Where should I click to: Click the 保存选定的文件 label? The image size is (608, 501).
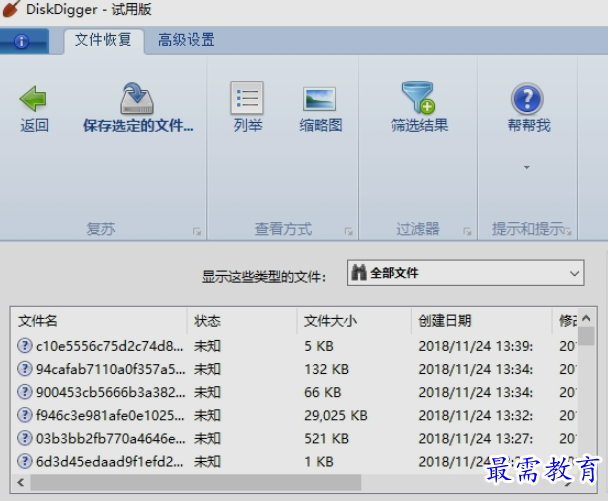pos(138,126)
